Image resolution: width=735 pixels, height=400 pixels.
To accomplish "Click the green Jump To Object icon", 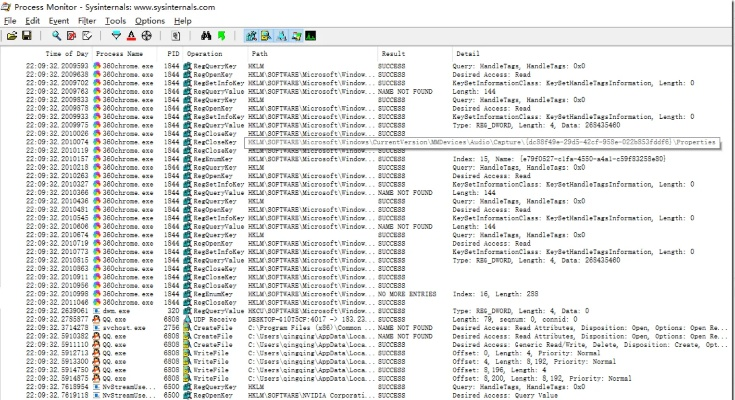I will (x=220, y=35).
